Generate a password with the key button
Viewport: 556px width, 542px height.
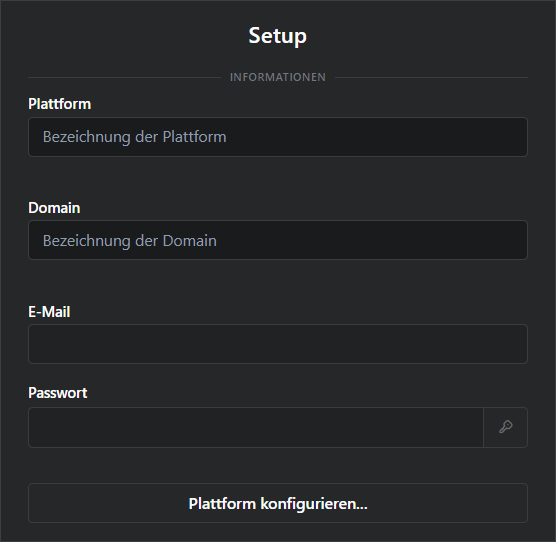[506, 427]
